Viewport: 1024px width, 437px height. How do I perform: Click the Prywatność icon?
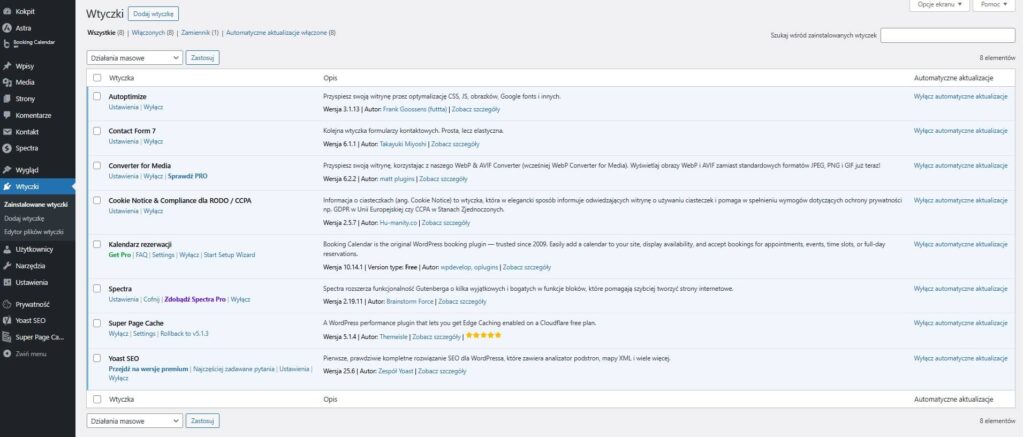point(7,304)
